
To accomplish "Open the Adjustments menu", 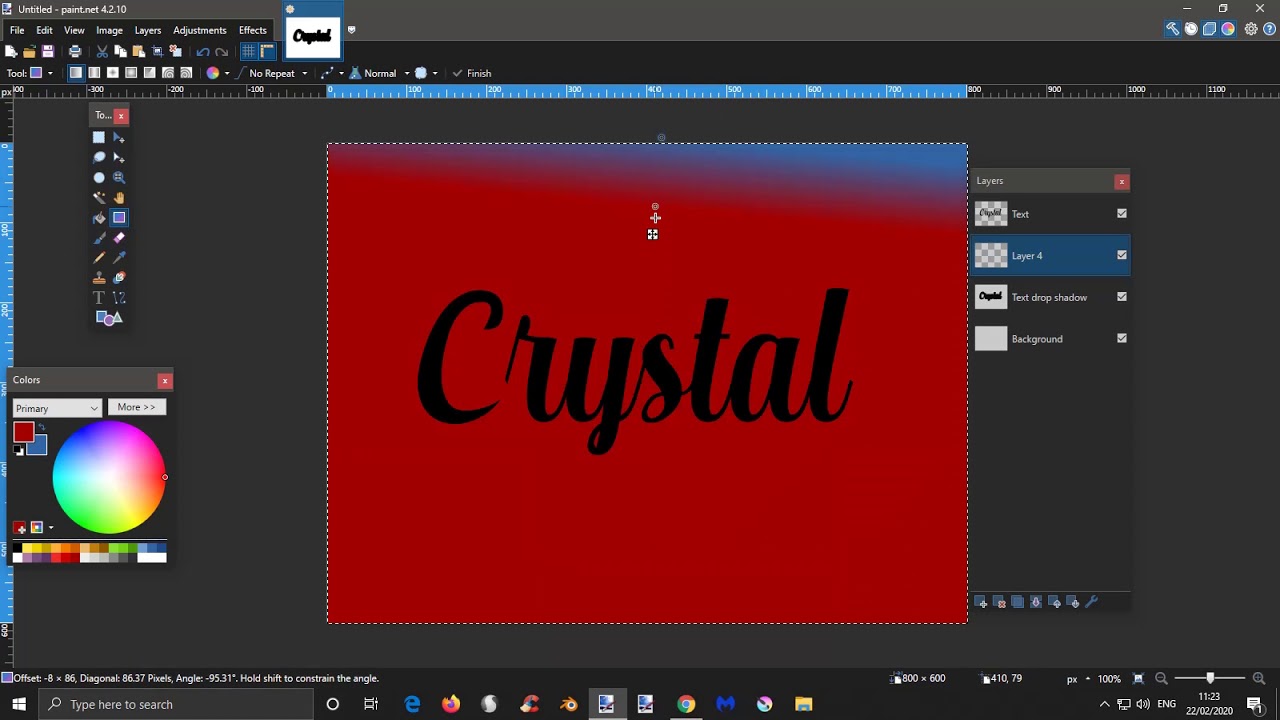I will point(199,30).
